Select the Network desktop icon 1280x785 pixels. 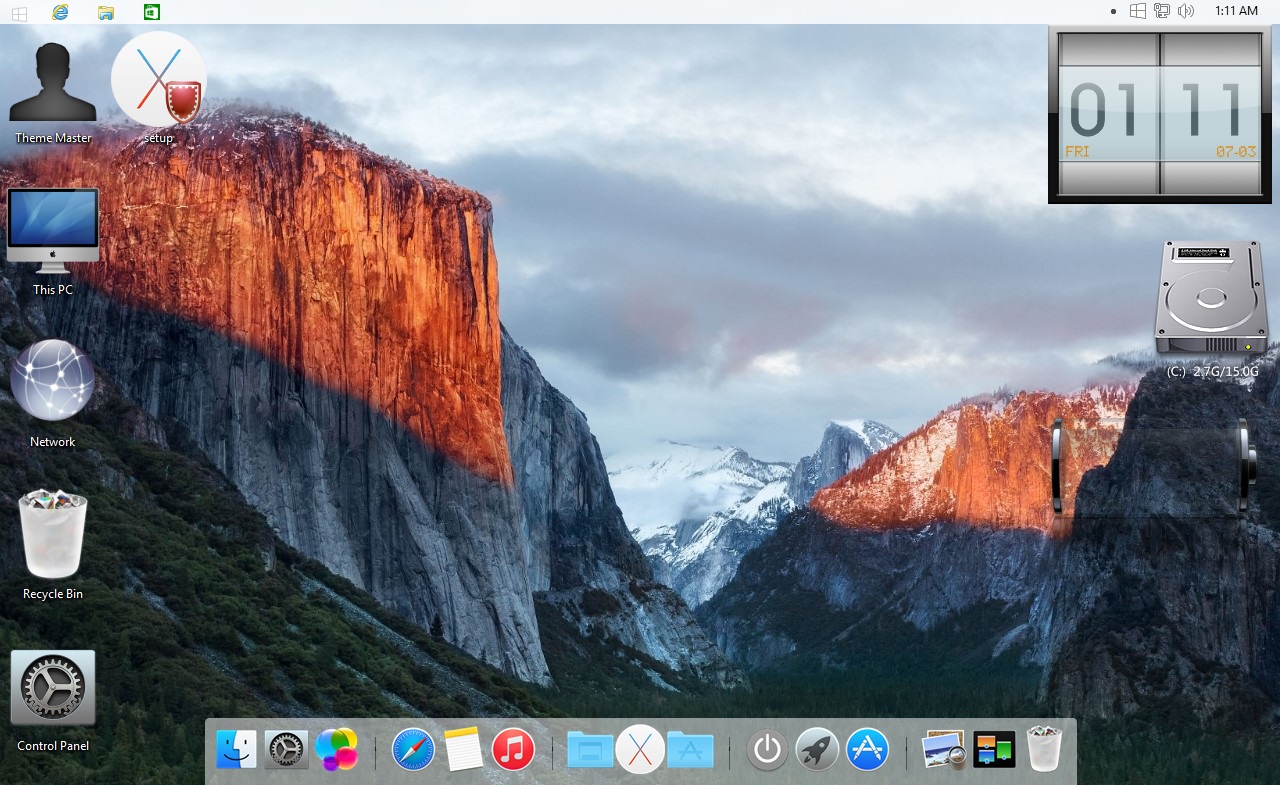click(x=53, y=393)
